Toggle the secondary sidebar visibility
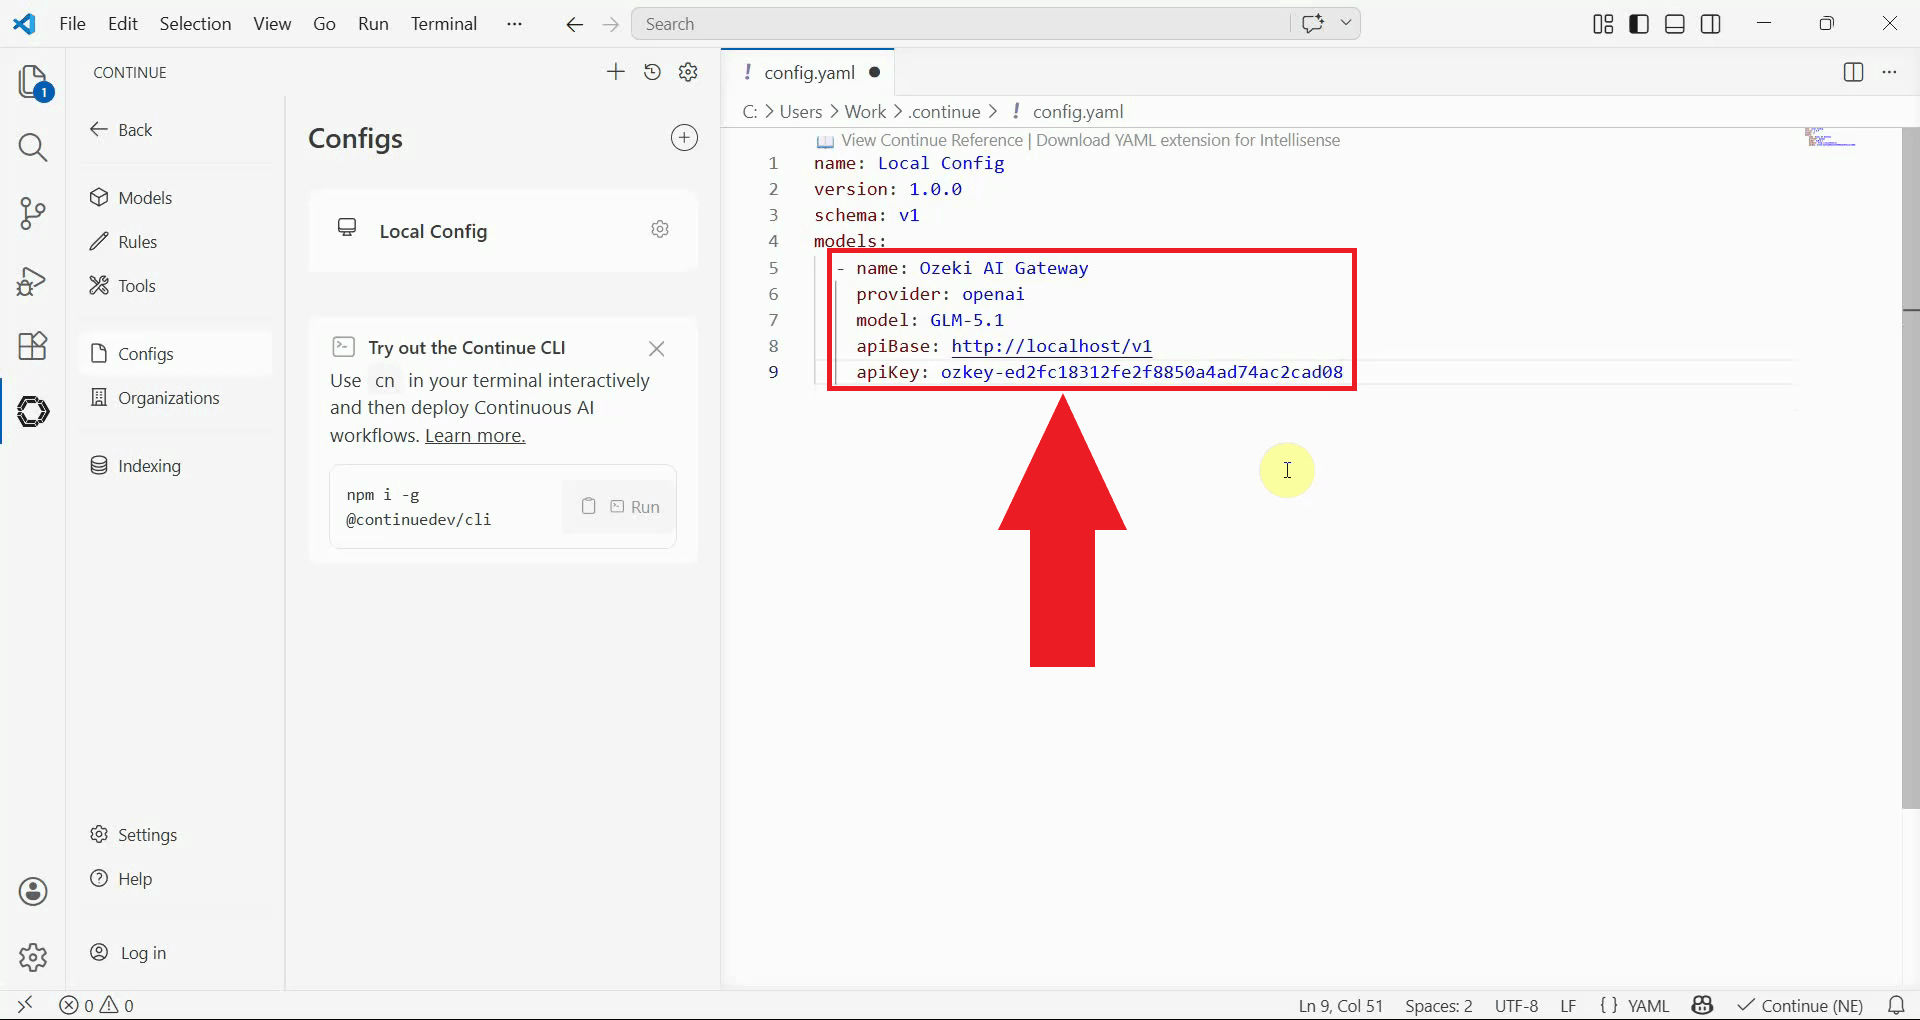Screen dimensions: 1920x1020 click(x=1711, y=23)
